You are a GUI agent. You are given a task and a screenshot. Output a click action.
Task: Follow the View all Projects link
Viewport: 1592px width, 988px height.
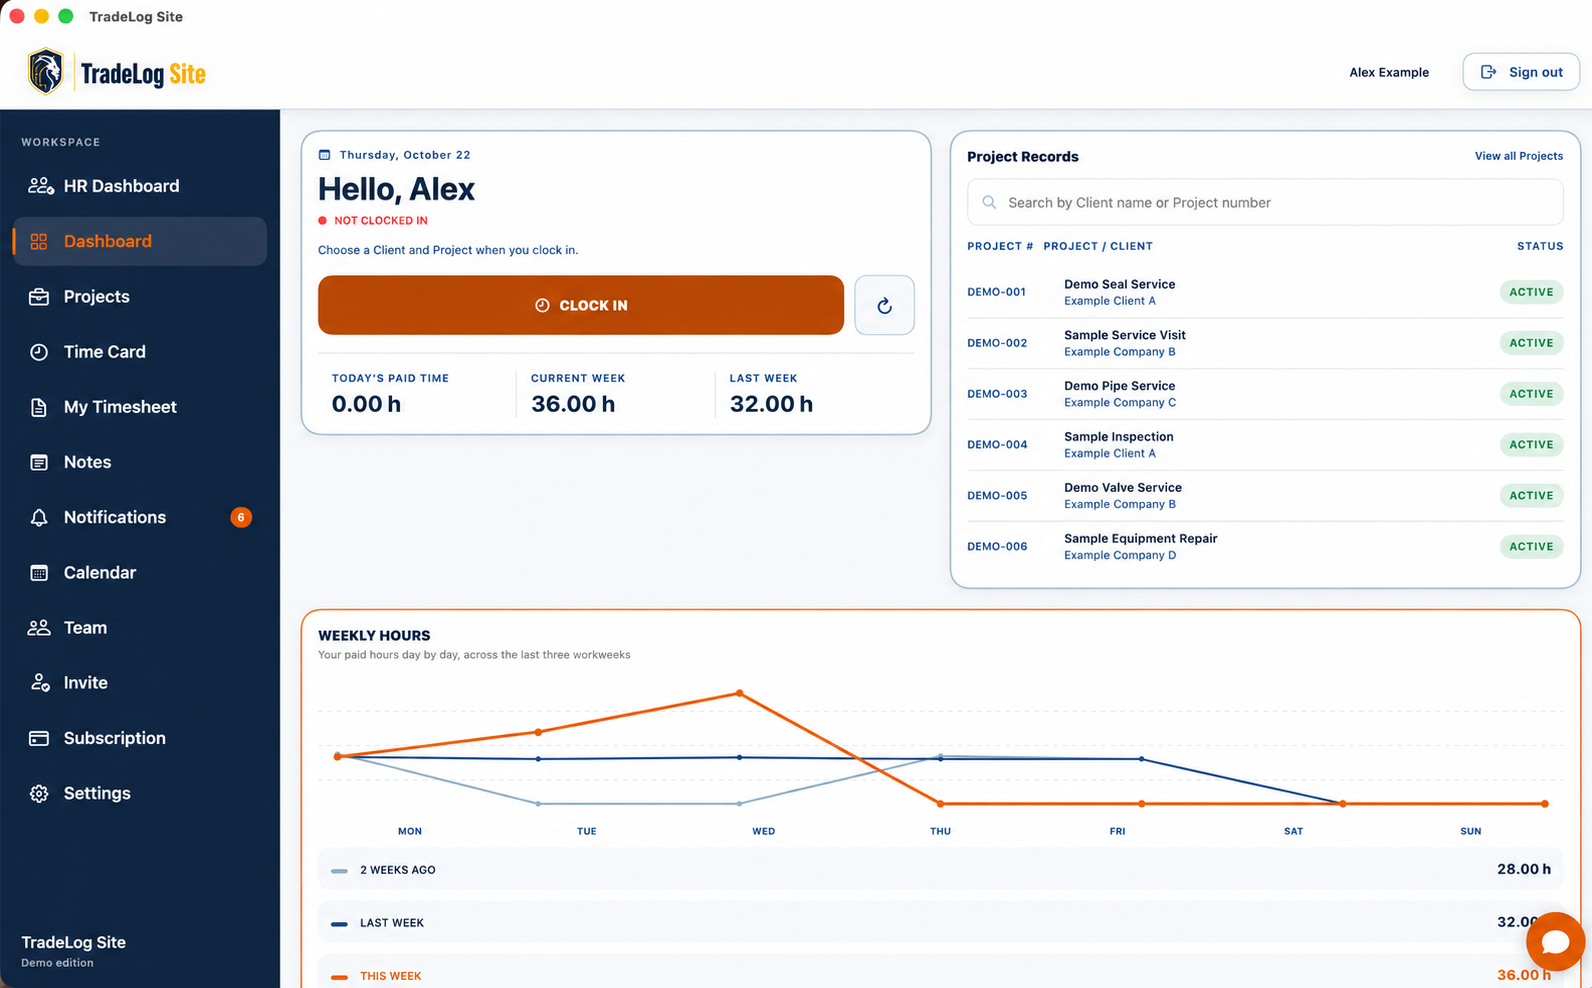coord(1519,156)
